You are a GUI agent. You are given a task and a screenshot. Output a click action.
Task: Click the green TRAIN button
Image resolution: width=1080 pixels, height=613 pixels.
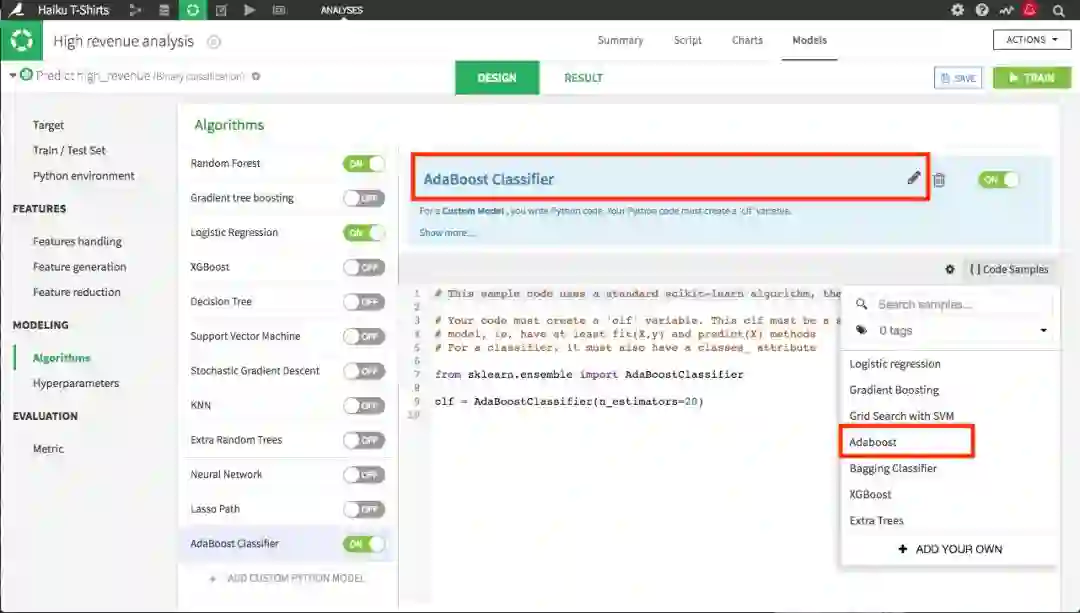[1032, 78]
